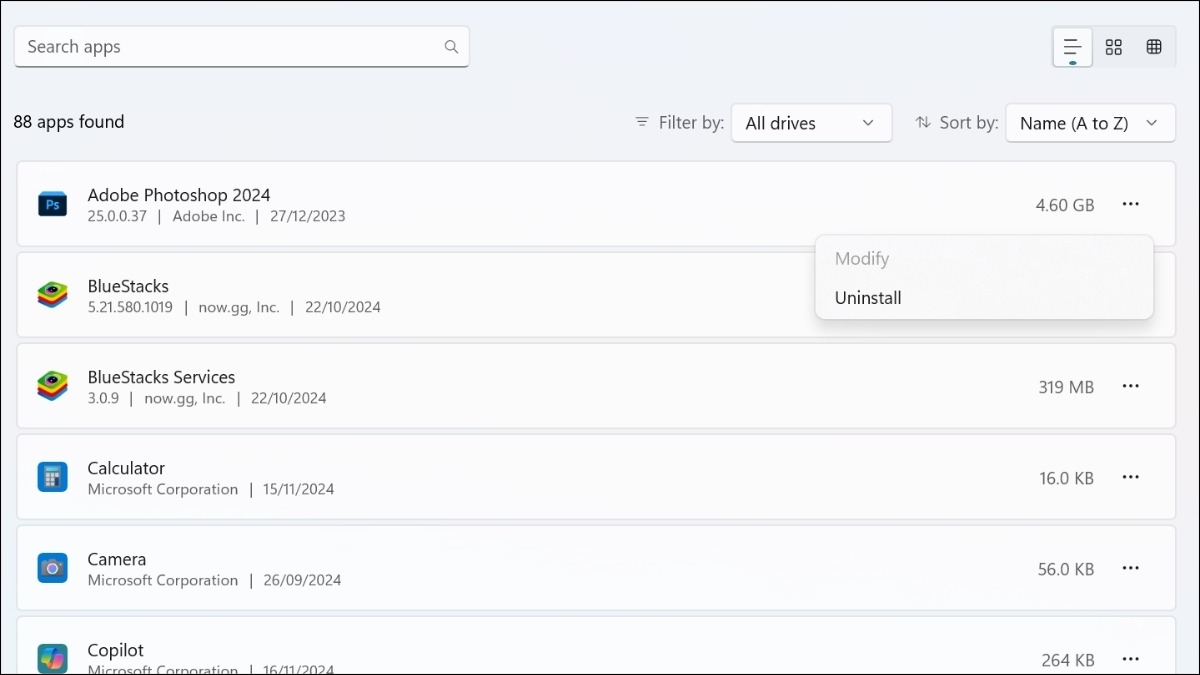The height and width of the screenshot is (675, 1200).
Task: Click the Calculator app icon
Action: pyautogui.click(x=52, y=477)
